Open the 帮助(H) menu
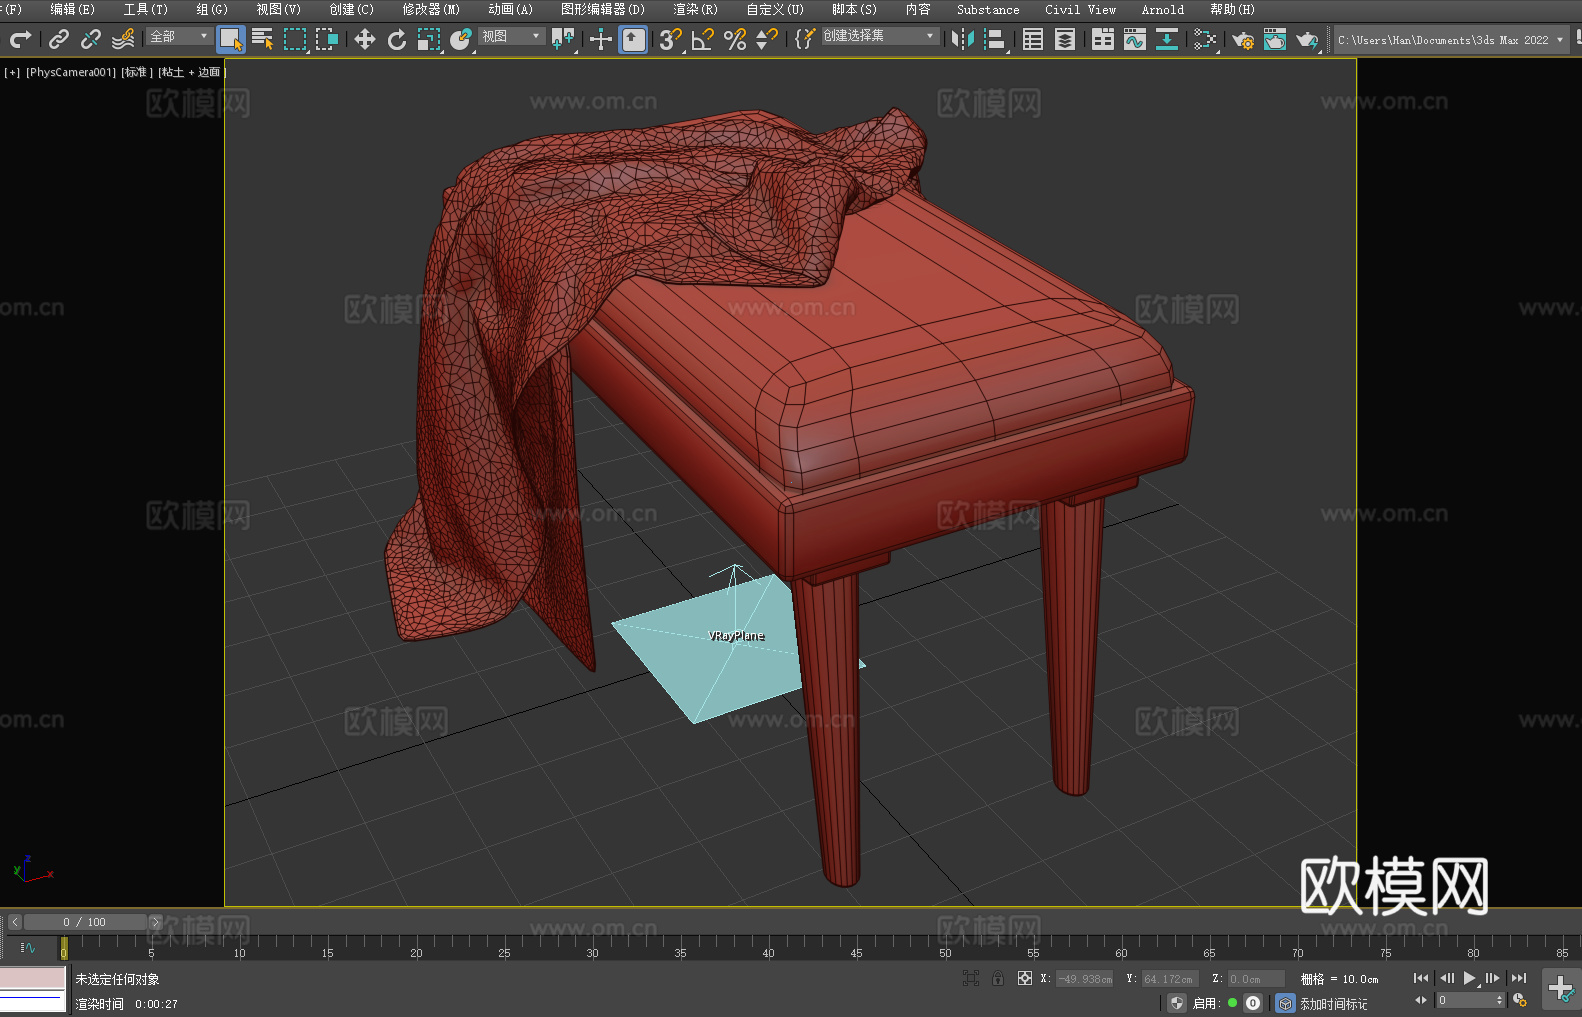Image resolution: width=1582 pixels, height=1017 pixels. [x=1232, y=9]
